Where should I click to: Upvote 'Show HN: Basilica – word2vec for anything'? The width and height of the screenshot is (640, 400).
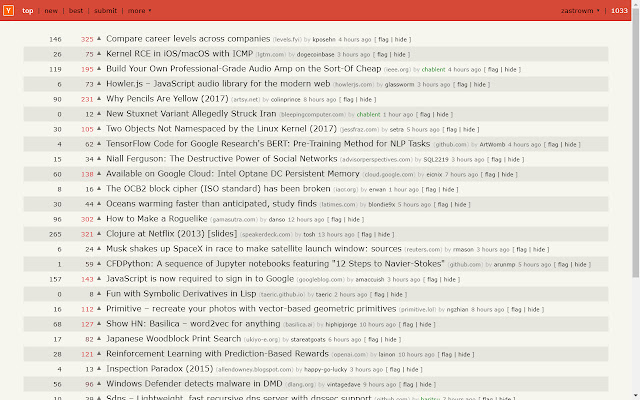(x=99, y=323)
